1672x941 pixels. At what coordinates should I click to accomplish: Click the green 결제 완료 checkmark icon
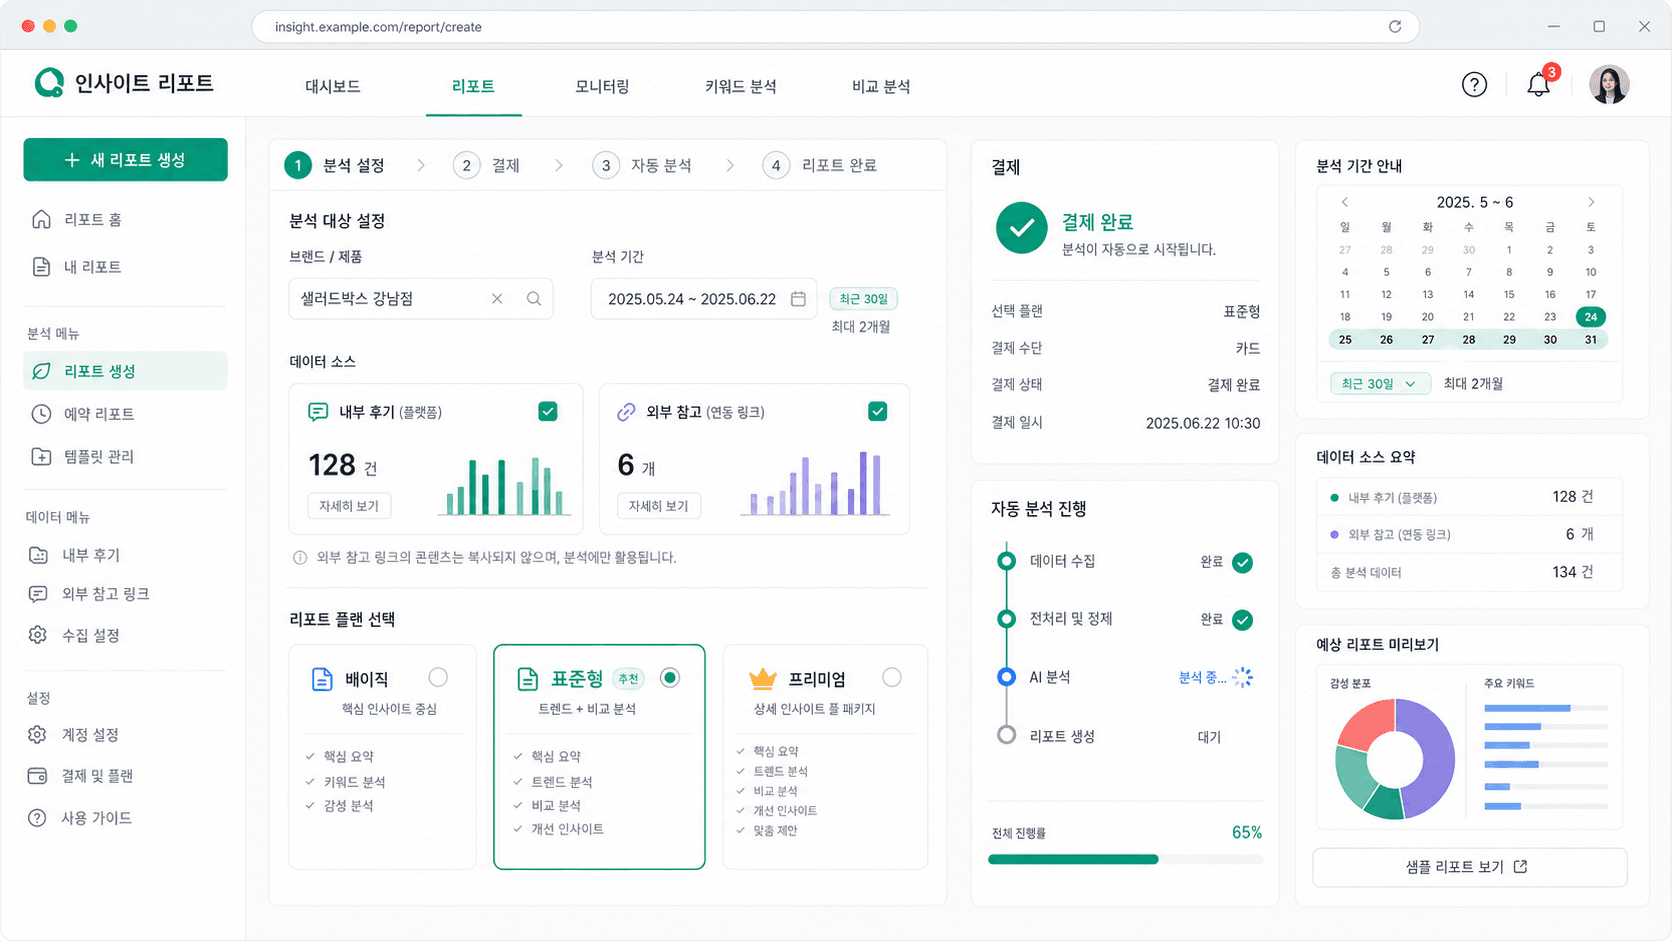click(x=1021, y=228)
